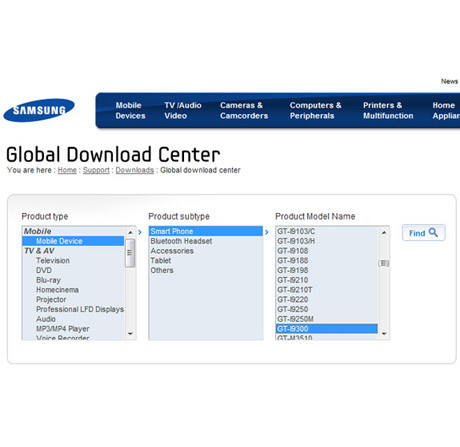The height and width of the screenshot is (447, 460).
Task: Click Product type list scroll-up arrow
Action: [x=130, y=232]
